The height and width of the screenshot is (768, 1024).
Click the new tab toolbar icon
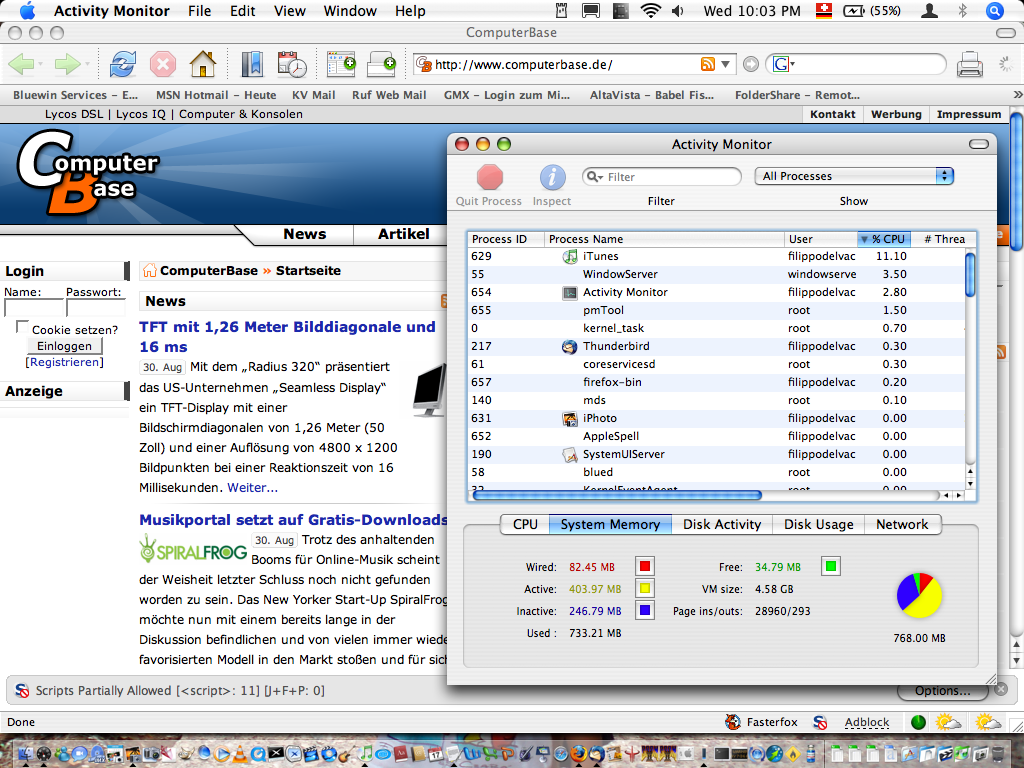tap(342, 64)
